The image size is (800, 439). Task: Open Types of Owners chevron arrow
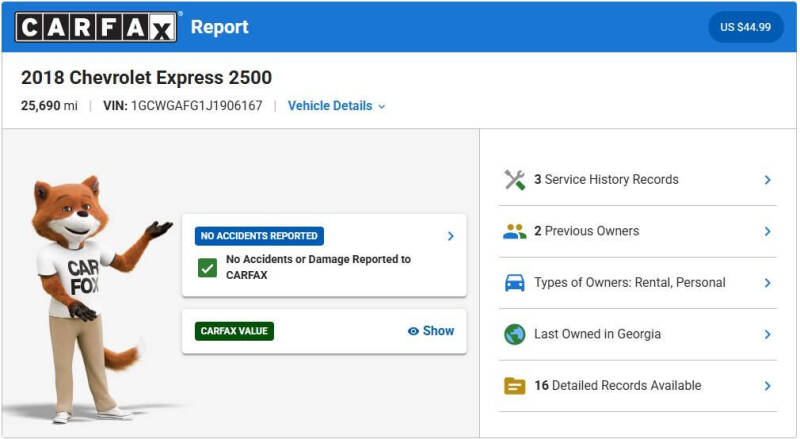[x=767, y=283]
